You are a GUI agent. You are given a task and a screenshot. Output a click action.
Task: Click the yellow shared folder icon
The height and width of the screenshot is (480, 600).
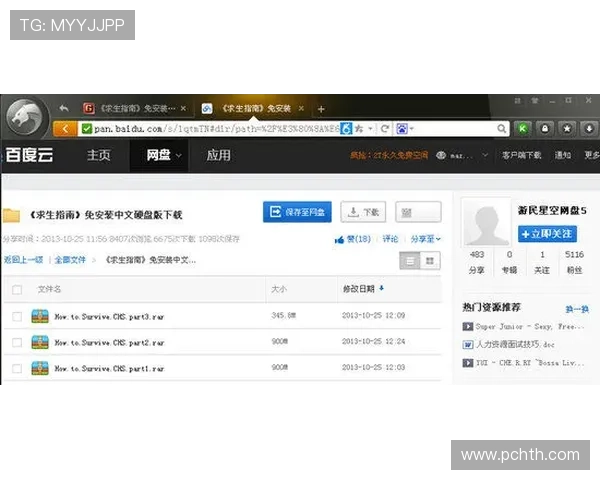tap(11, 215)
